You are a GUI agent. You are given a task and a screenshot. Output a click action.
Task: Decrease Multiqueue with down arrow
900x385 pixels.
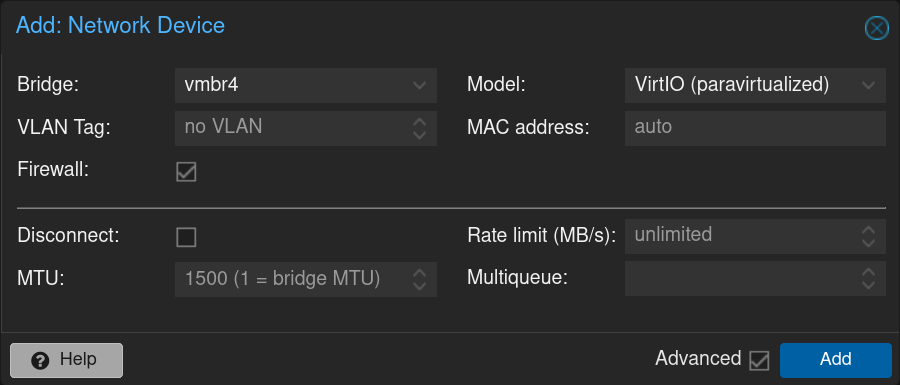[868, 286]
